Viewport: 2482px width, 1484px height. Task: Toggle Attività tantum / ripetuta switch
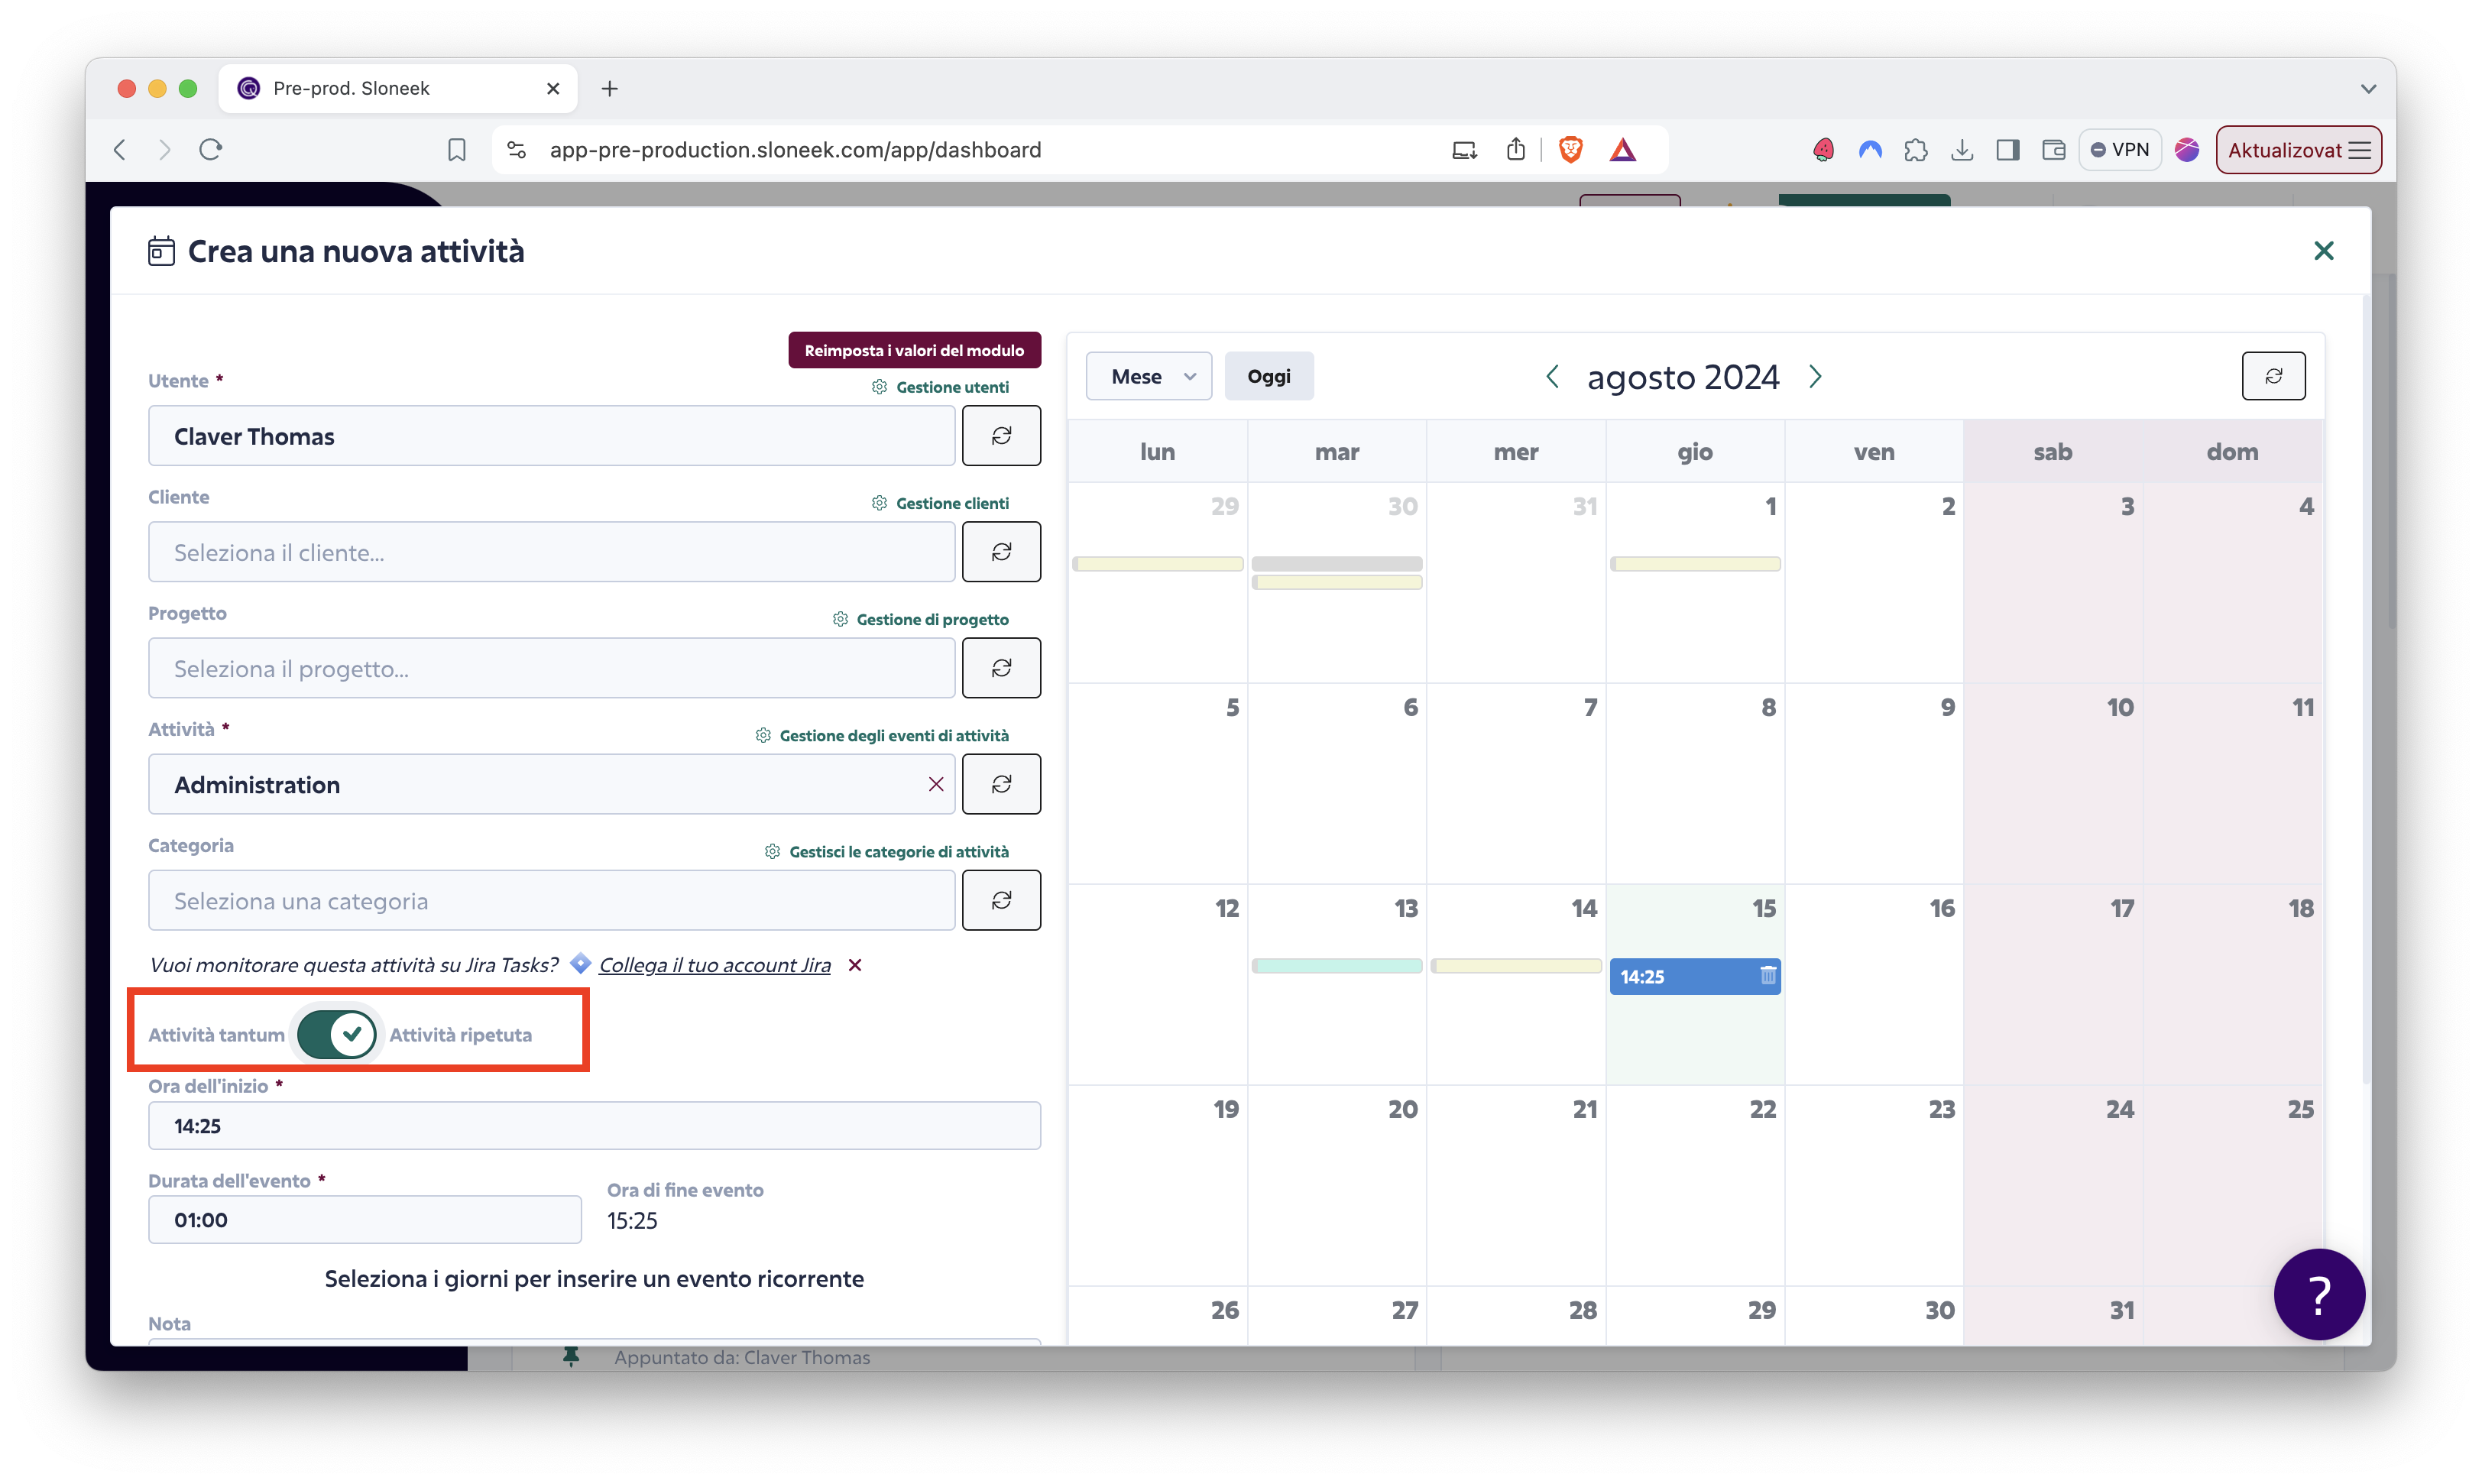pos(336,1034)
